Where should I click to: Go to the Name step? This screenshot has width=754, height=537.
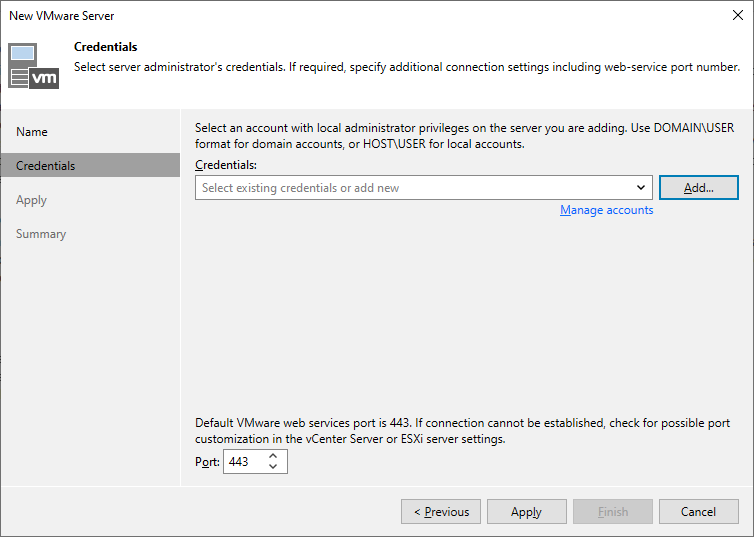(x=32, y=132)
